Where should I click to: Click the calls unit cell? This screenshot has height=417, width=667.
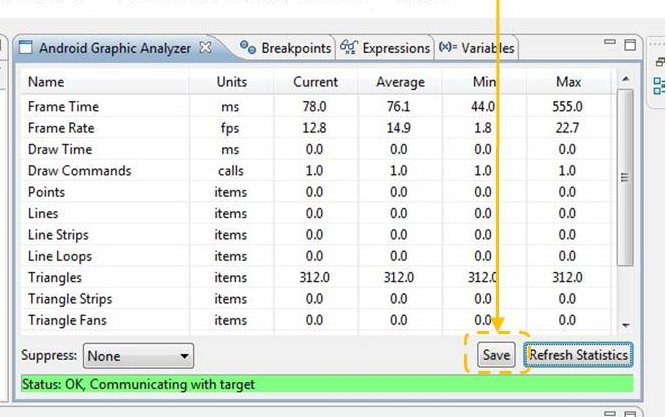coord(231,171)
